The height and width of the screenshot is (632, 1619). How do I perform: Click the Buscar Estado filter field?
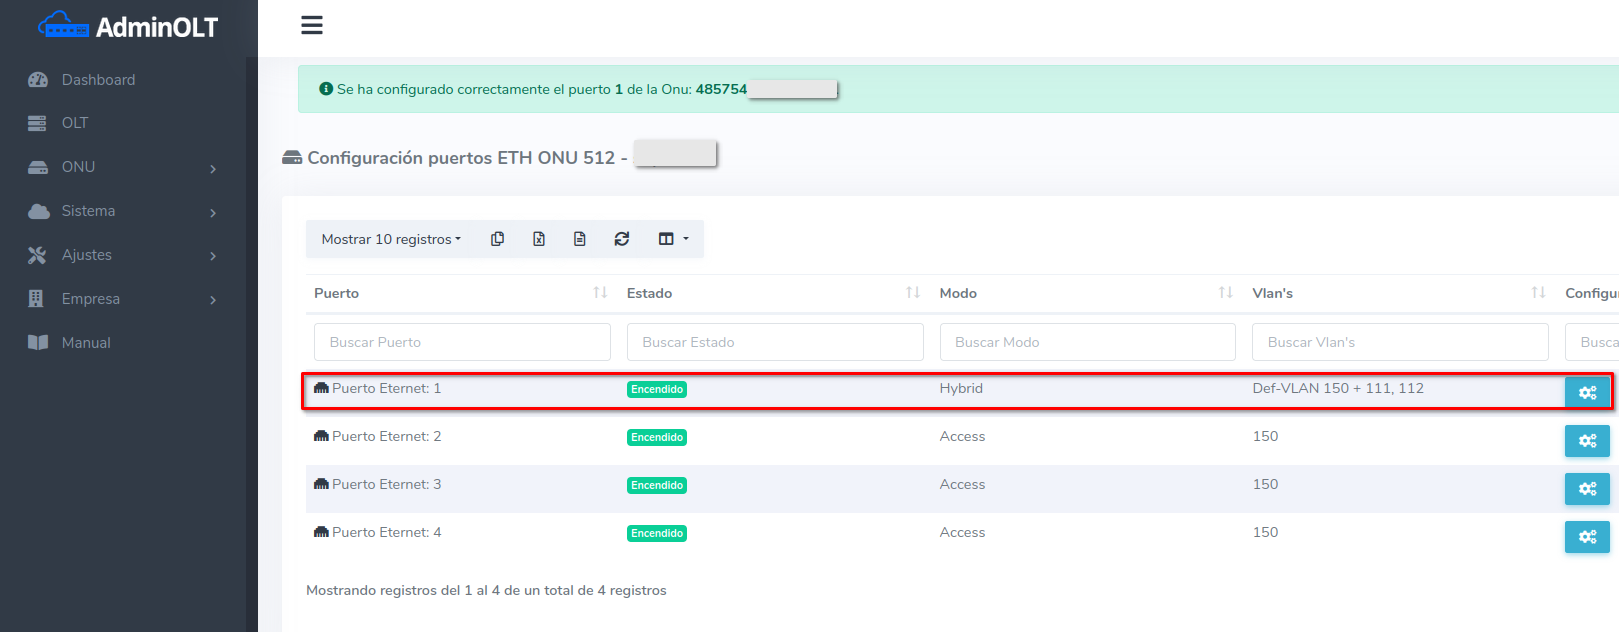click(x=774, y=342)
